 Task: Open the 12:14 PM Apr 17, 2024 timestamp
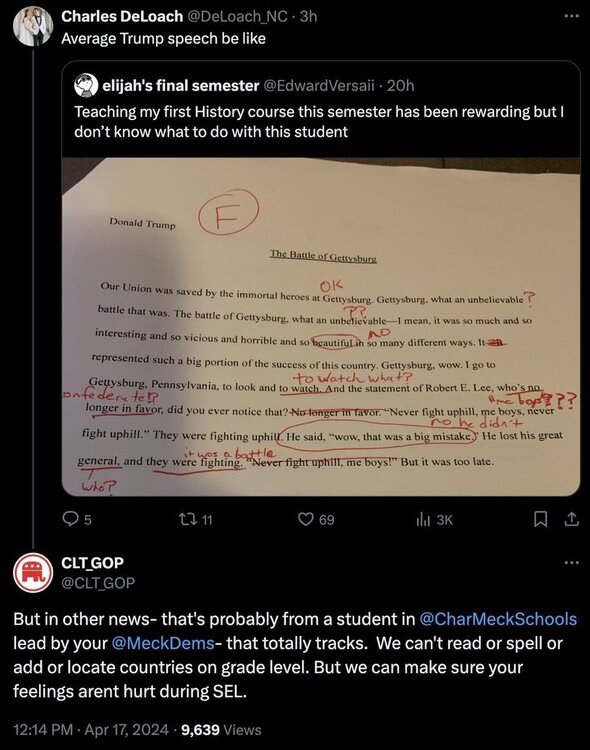(x=91, y=729)
